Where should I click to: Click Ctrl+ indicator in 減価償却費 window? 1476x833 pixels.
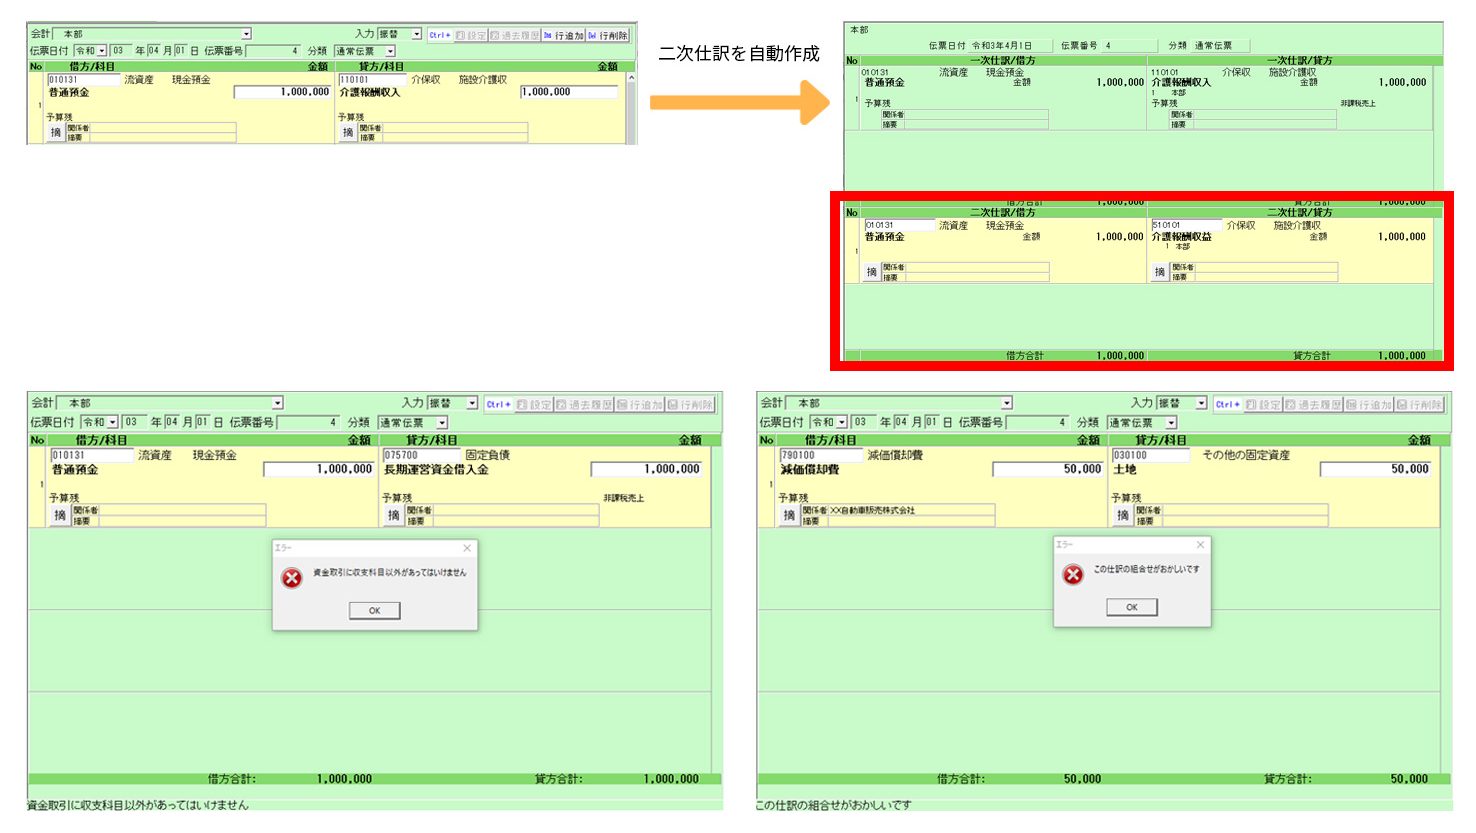(x=1228, y=405)
